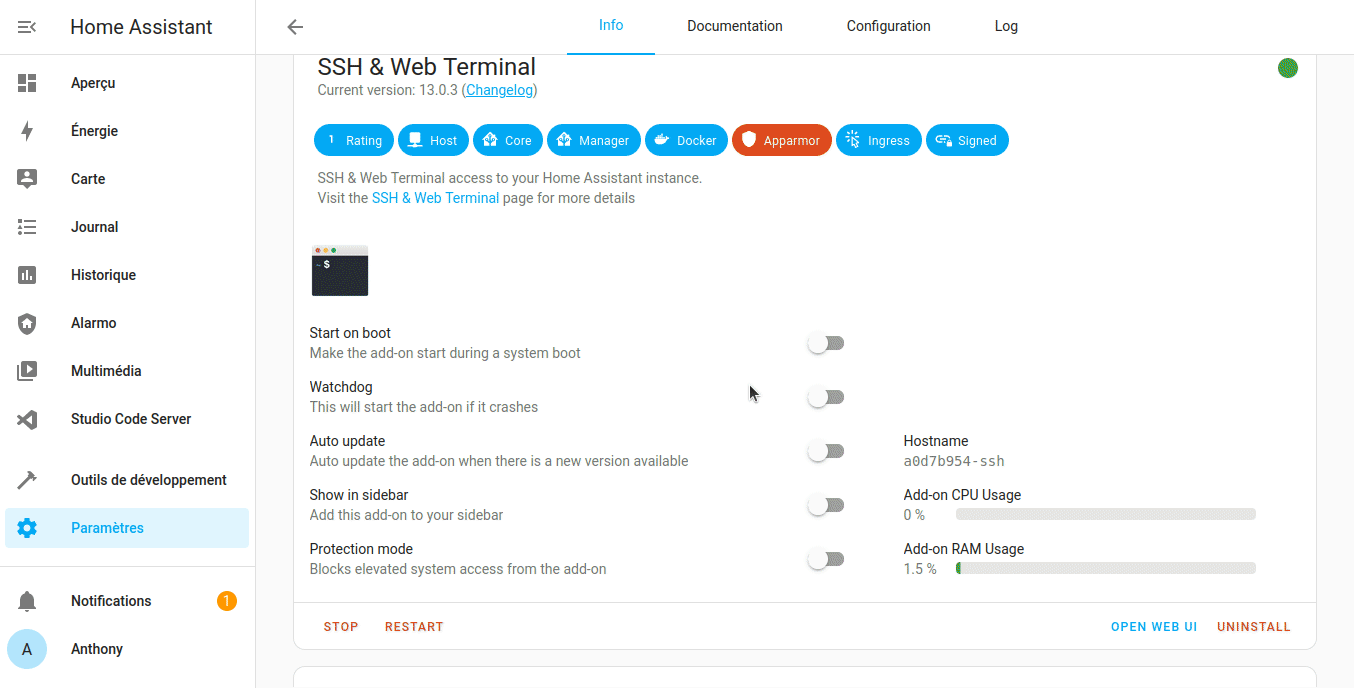
Task: Click the Rating 1 chip
Action: pos(354,140)
